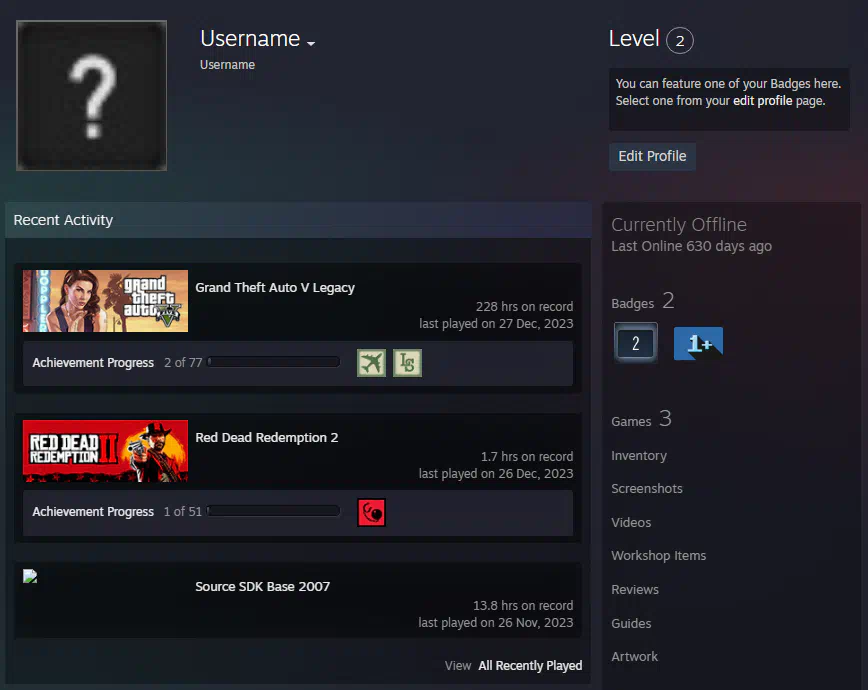Screen dimensions: 868x690
Task: View All Recently Played games
Action: click(x=530, y=666)
